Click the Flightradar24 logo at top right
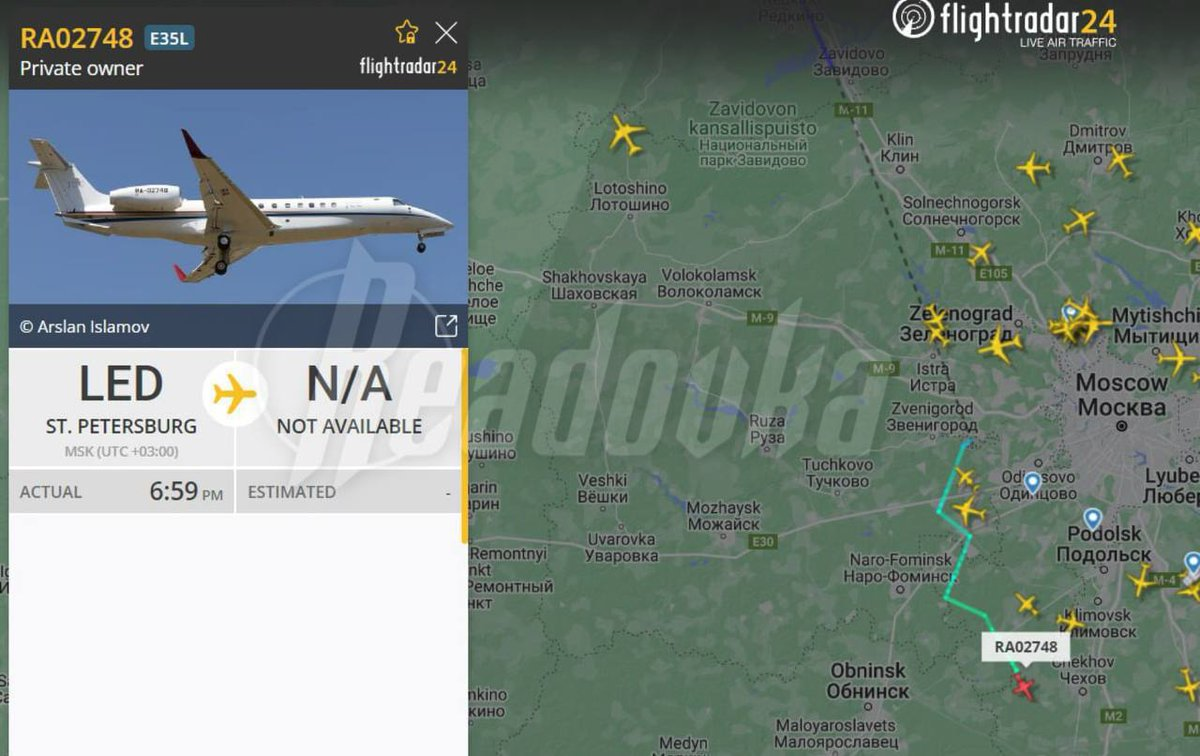 [x=1003, y=22]
